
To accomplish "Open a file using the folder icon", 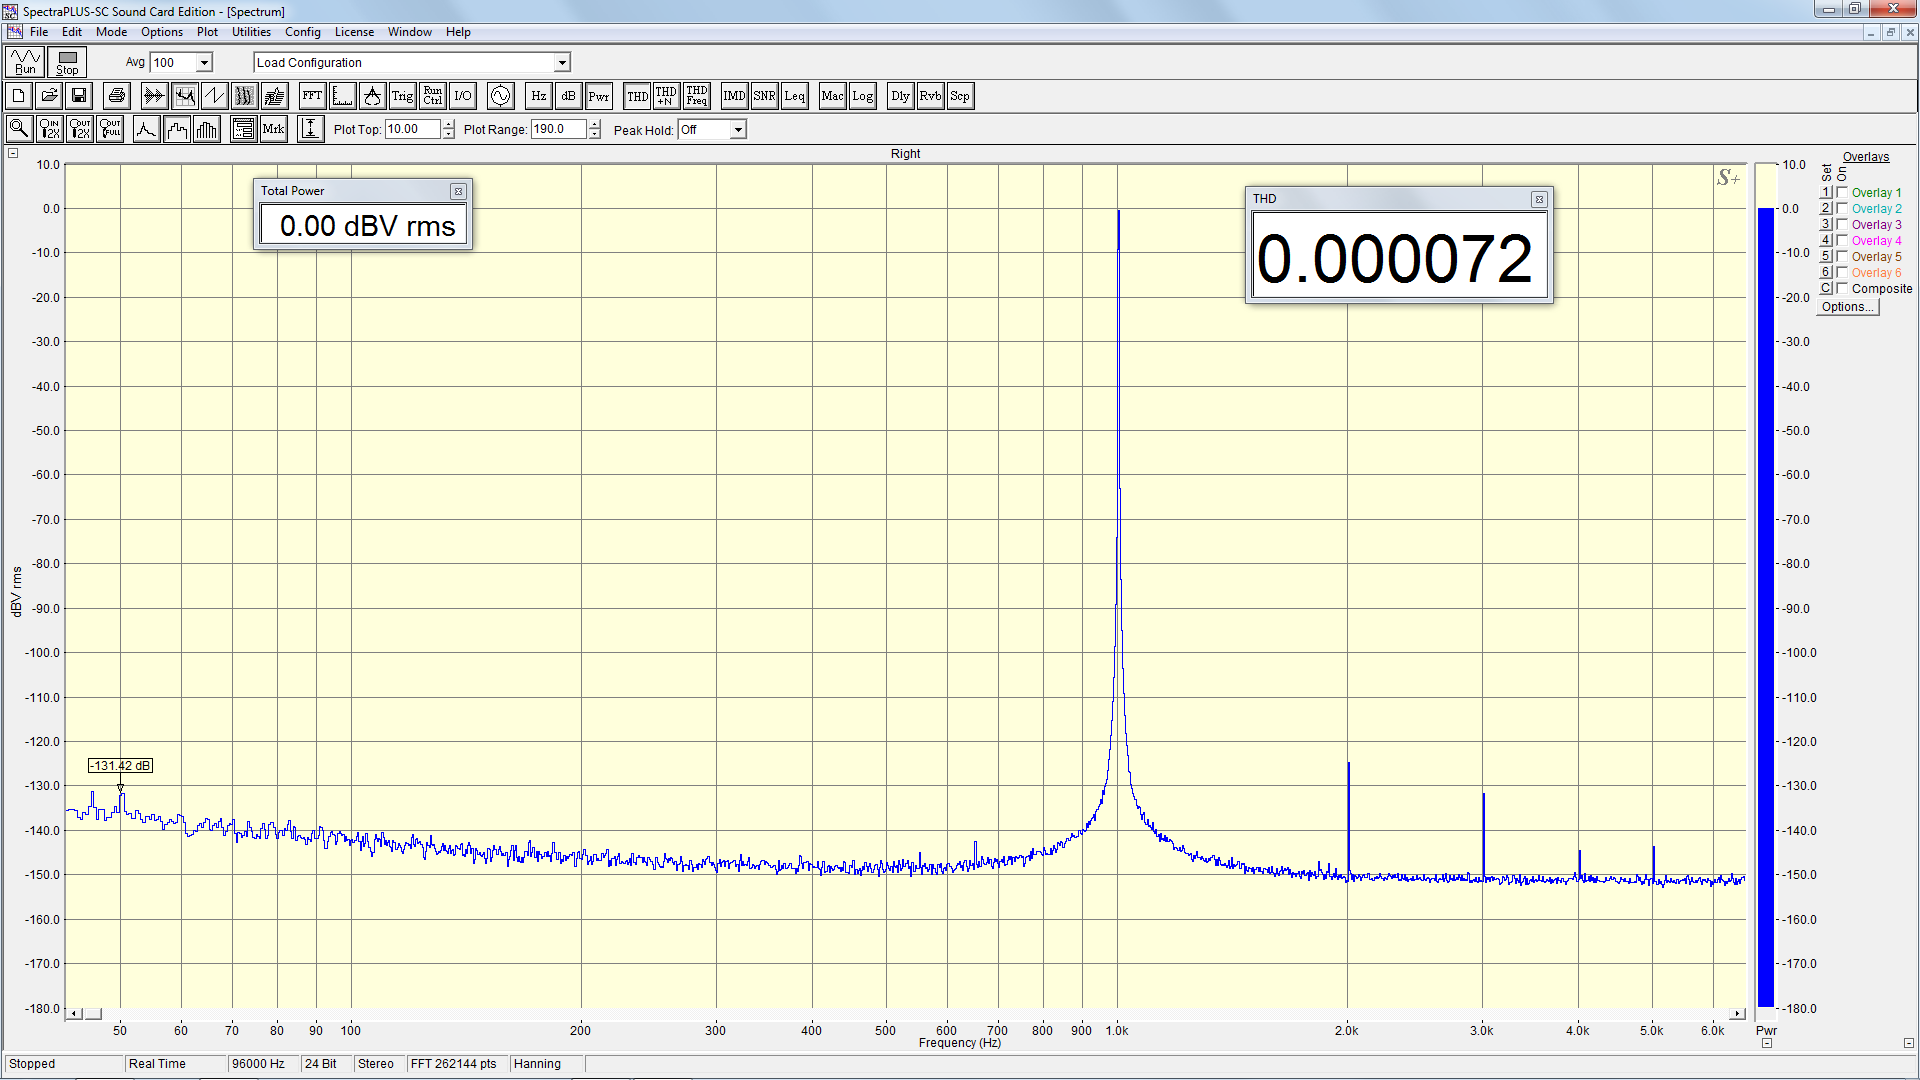I will (48, 96).
